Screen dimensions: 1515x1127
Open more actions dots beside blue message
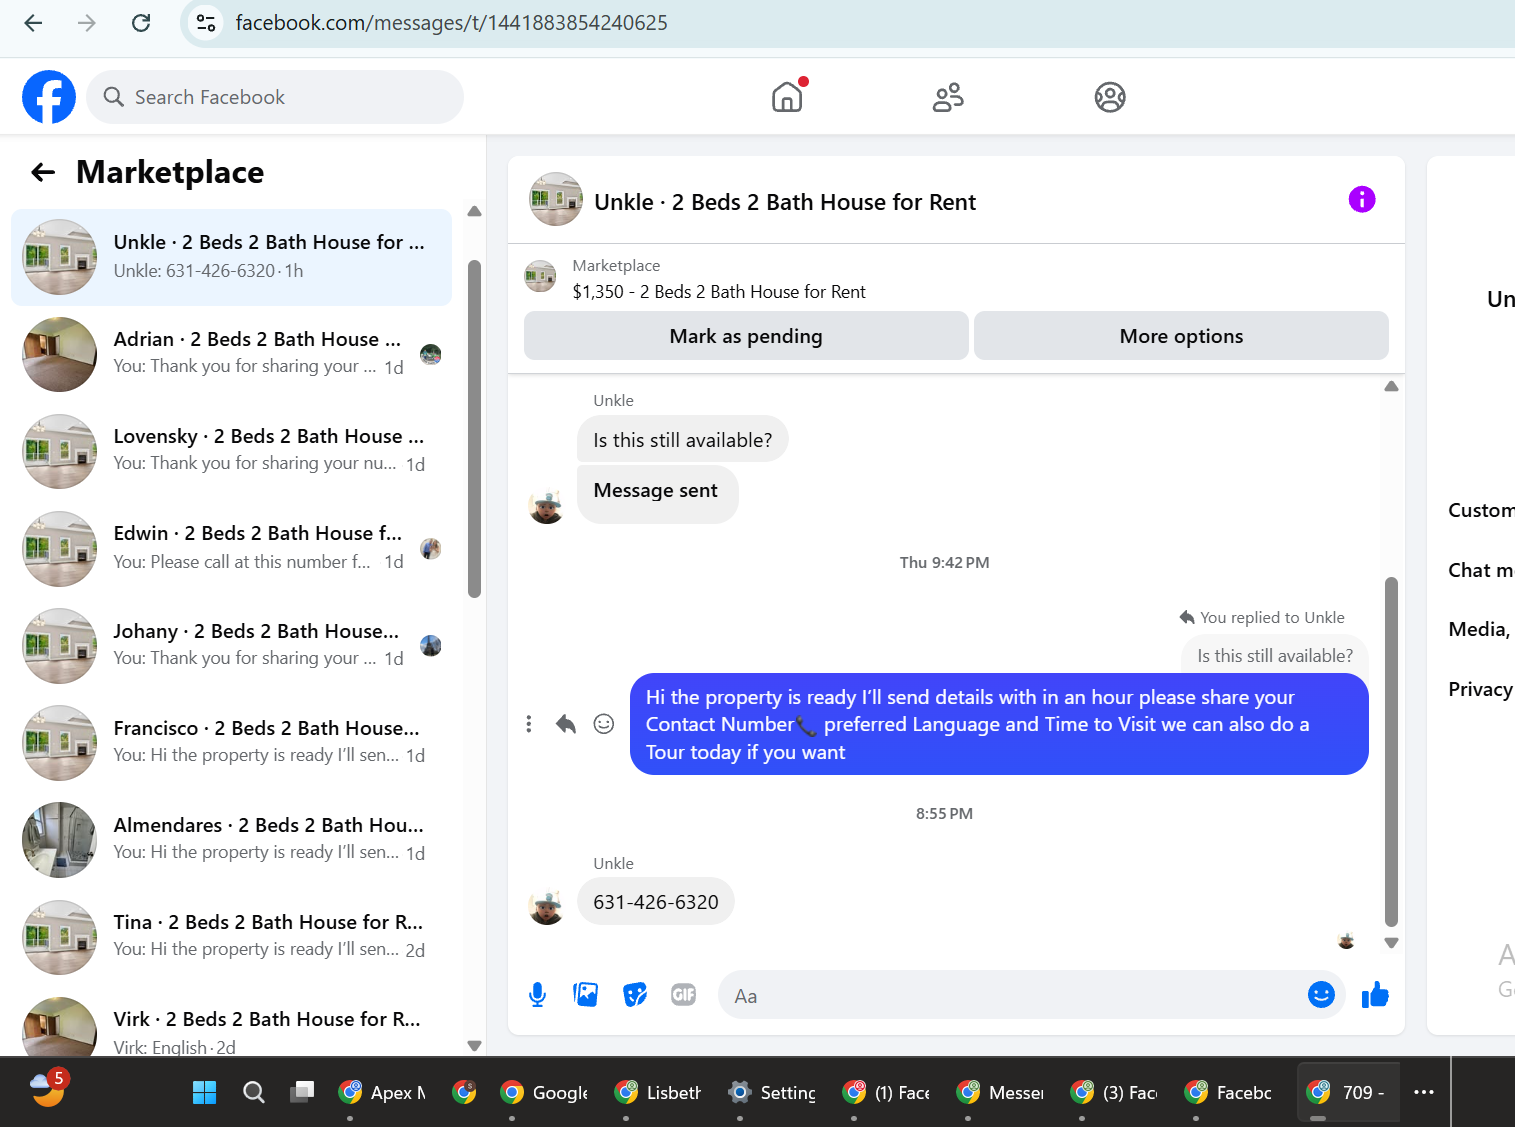529,724
